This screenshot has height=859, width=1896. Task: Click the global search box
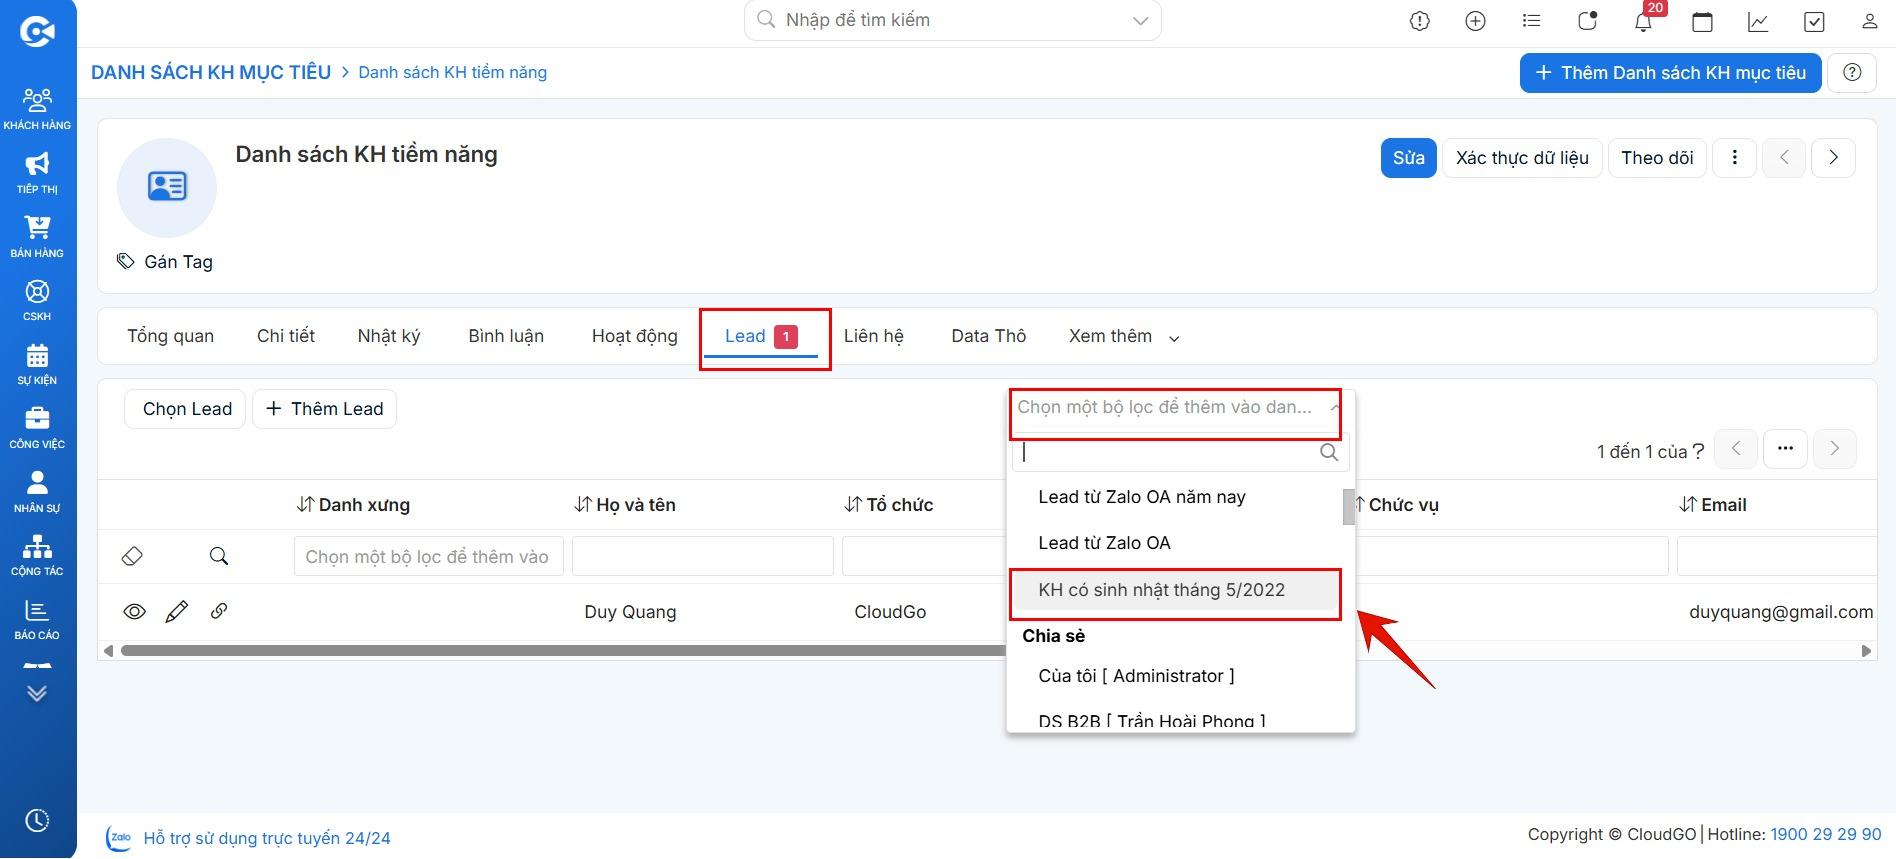[952, 20]
